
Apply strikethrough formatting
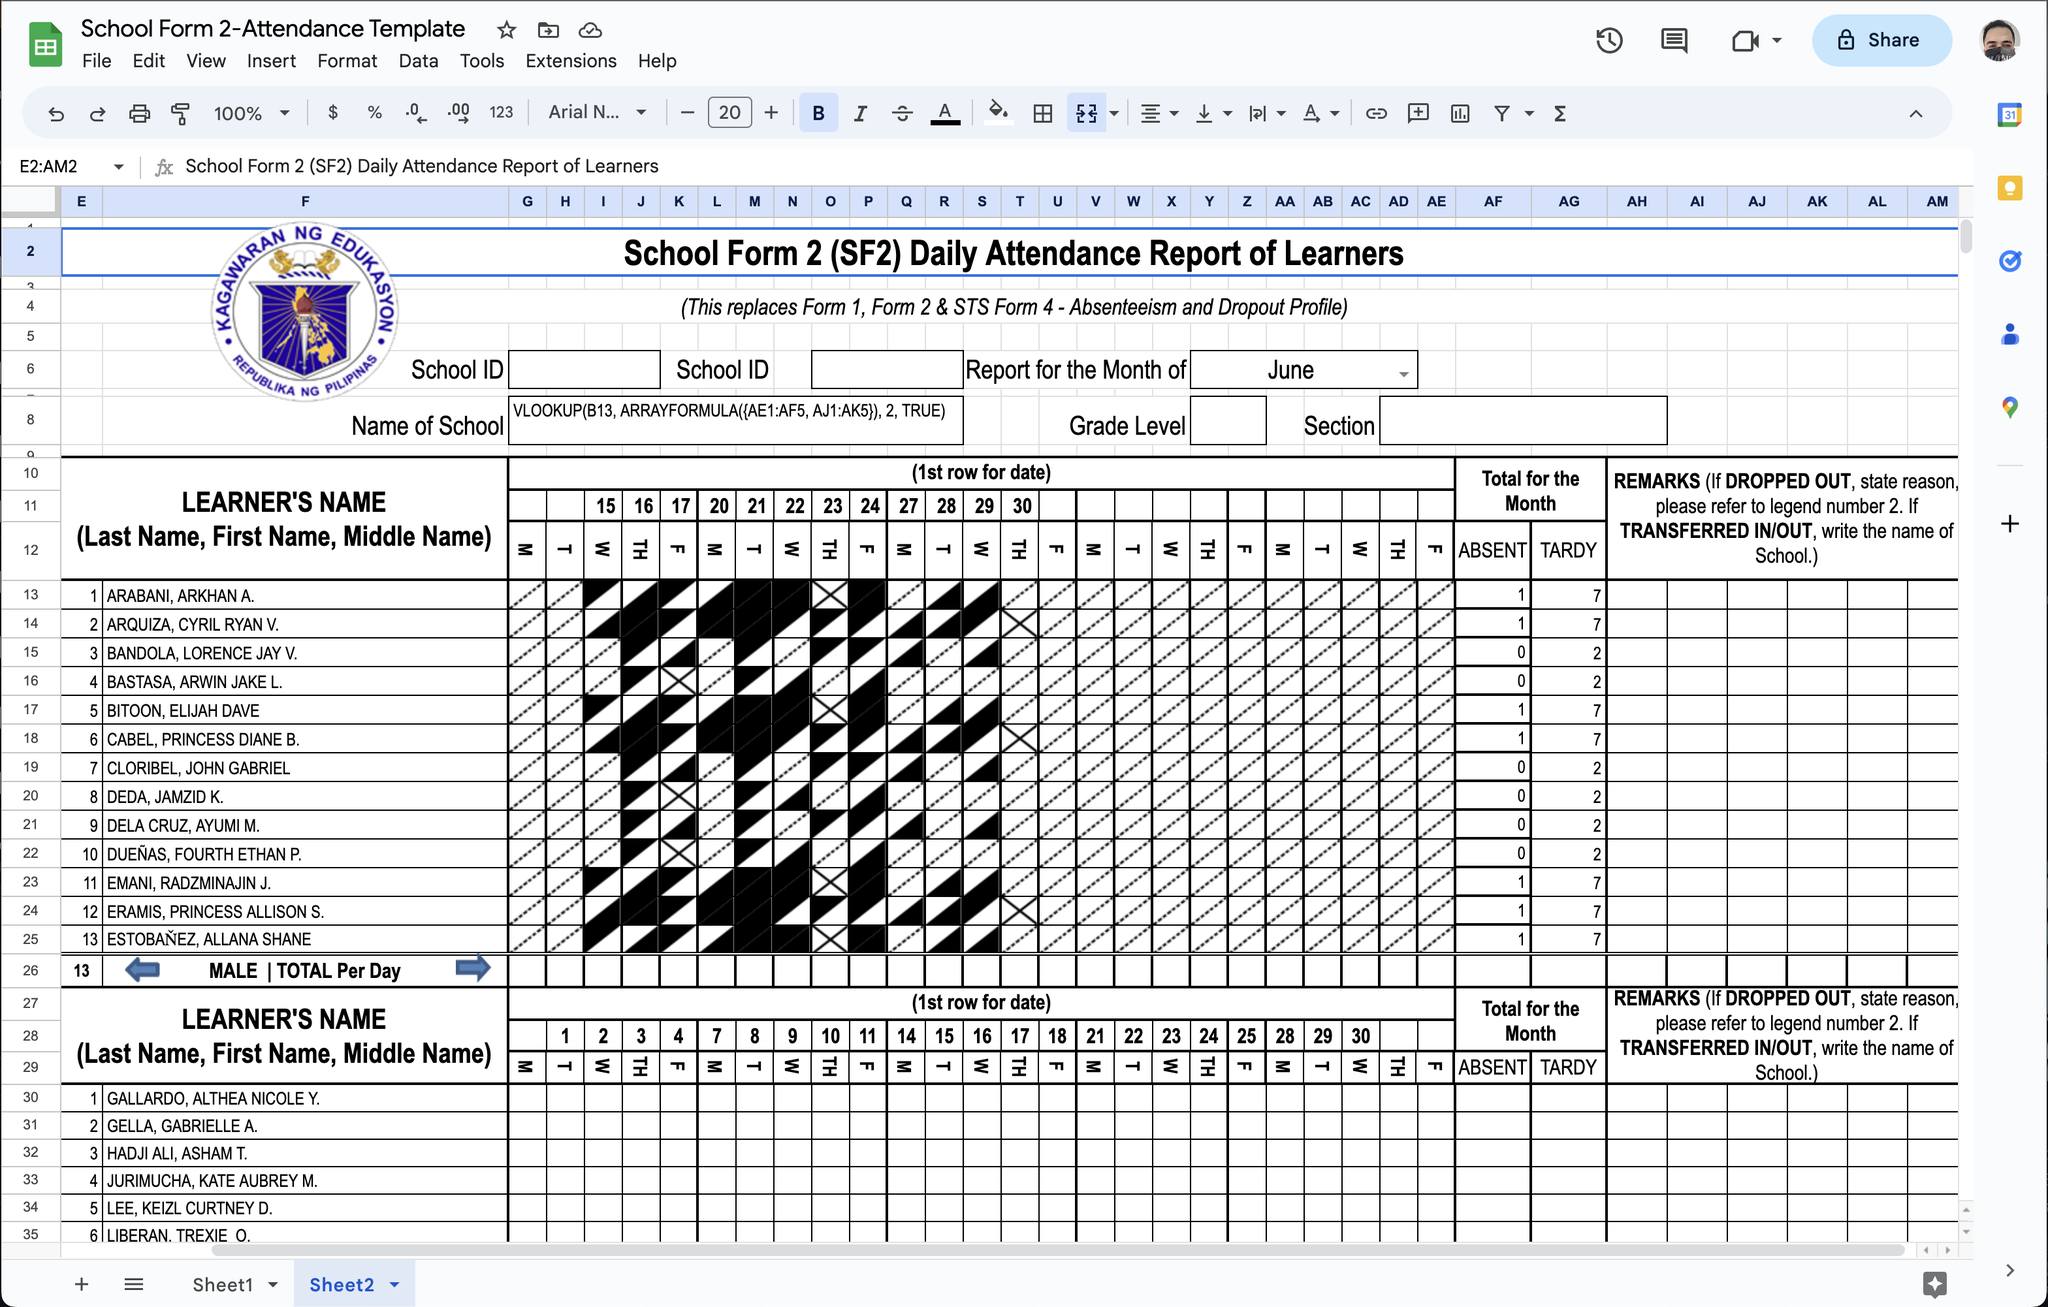click(902, 113)
